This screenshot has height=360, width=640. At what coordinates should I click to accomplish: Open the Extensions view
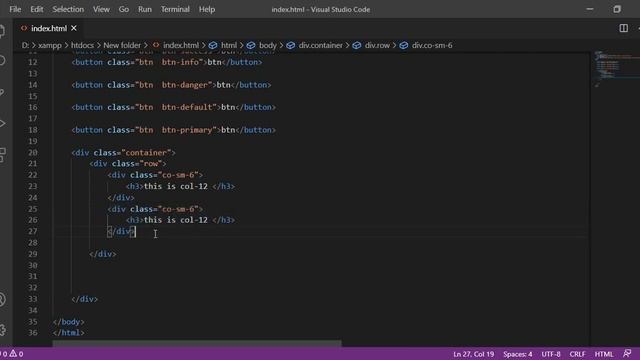2,155
